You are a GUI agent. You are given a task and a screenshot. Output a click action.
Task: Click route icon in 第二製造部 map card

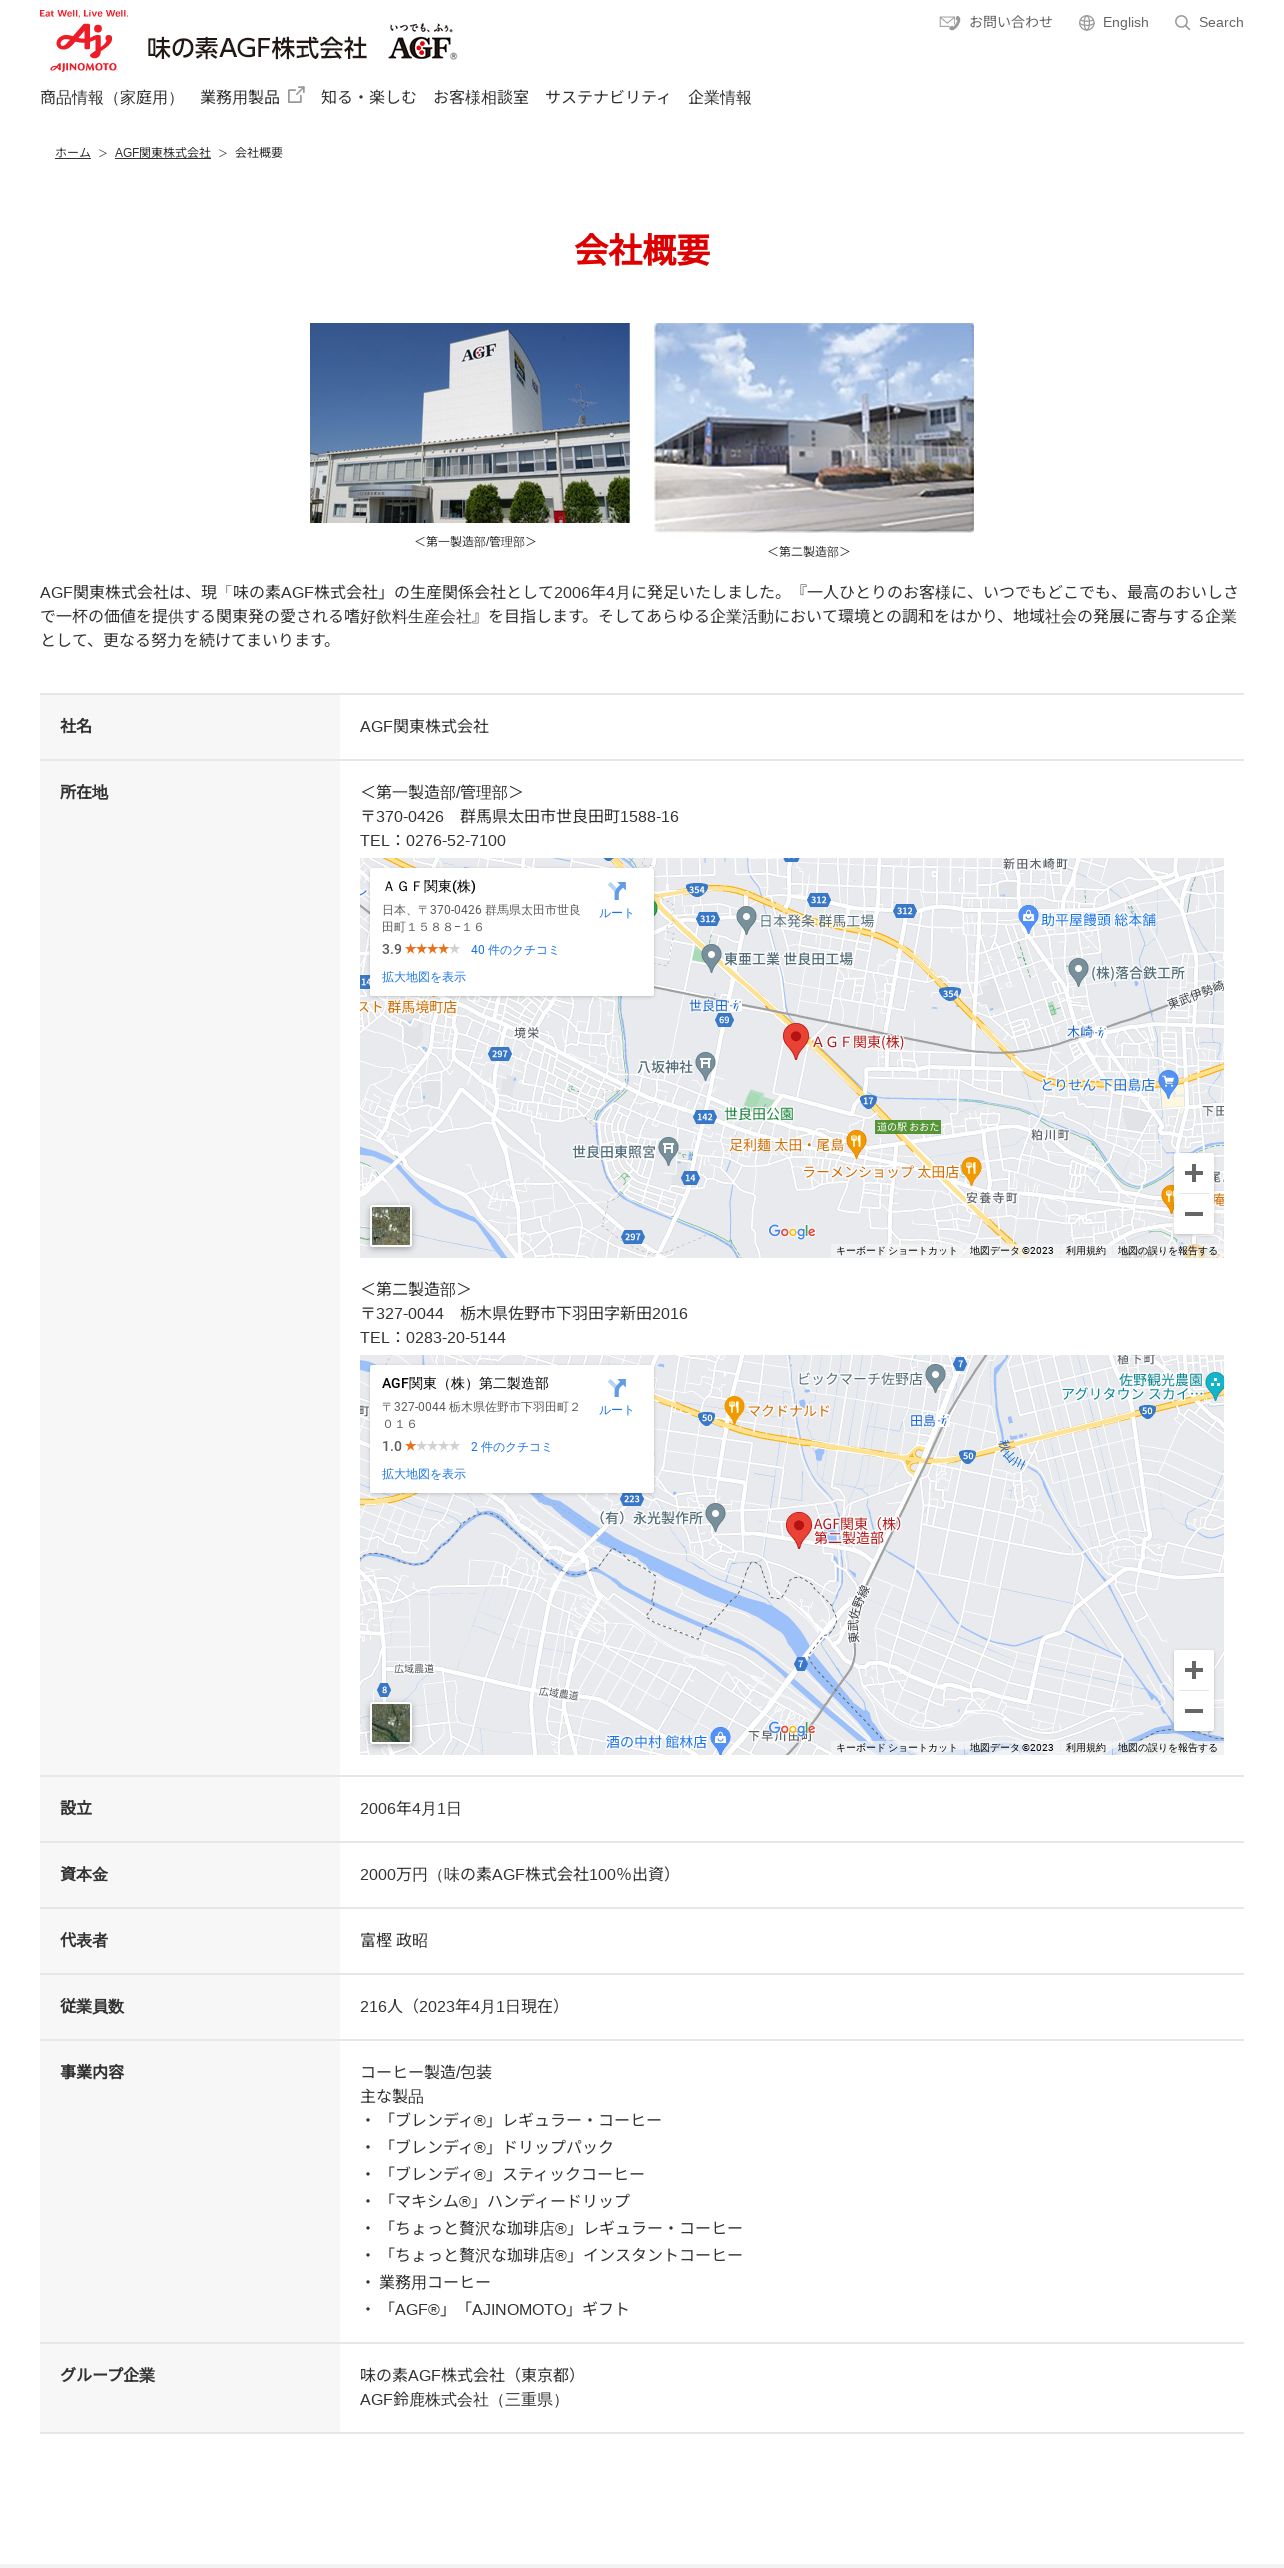(617, 1388)
